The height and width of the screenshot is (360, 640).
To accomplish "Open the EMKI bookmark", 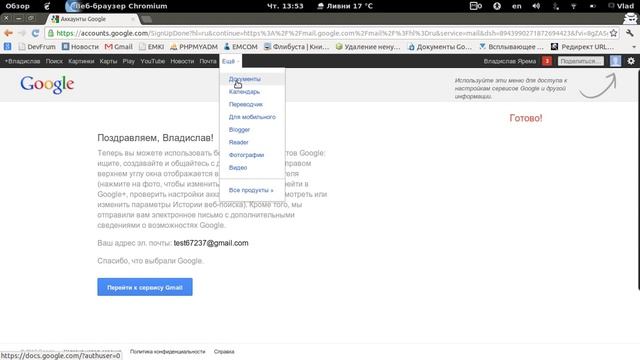I will [x=151, y=47].
